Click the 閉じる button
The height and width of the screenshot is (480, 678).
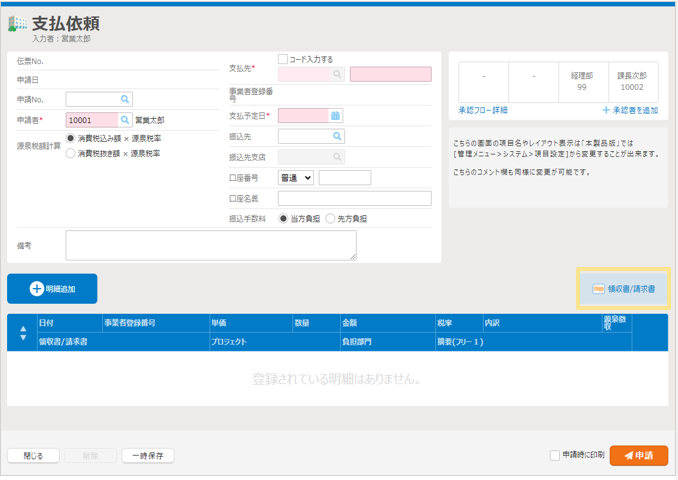[x=33, y=456]
